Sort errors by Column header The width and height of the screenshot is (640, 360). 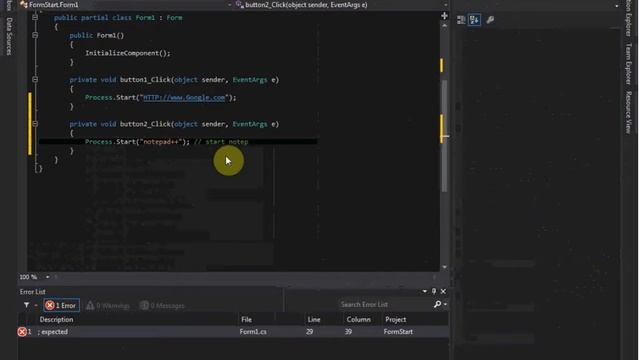(x=359, y=320)
